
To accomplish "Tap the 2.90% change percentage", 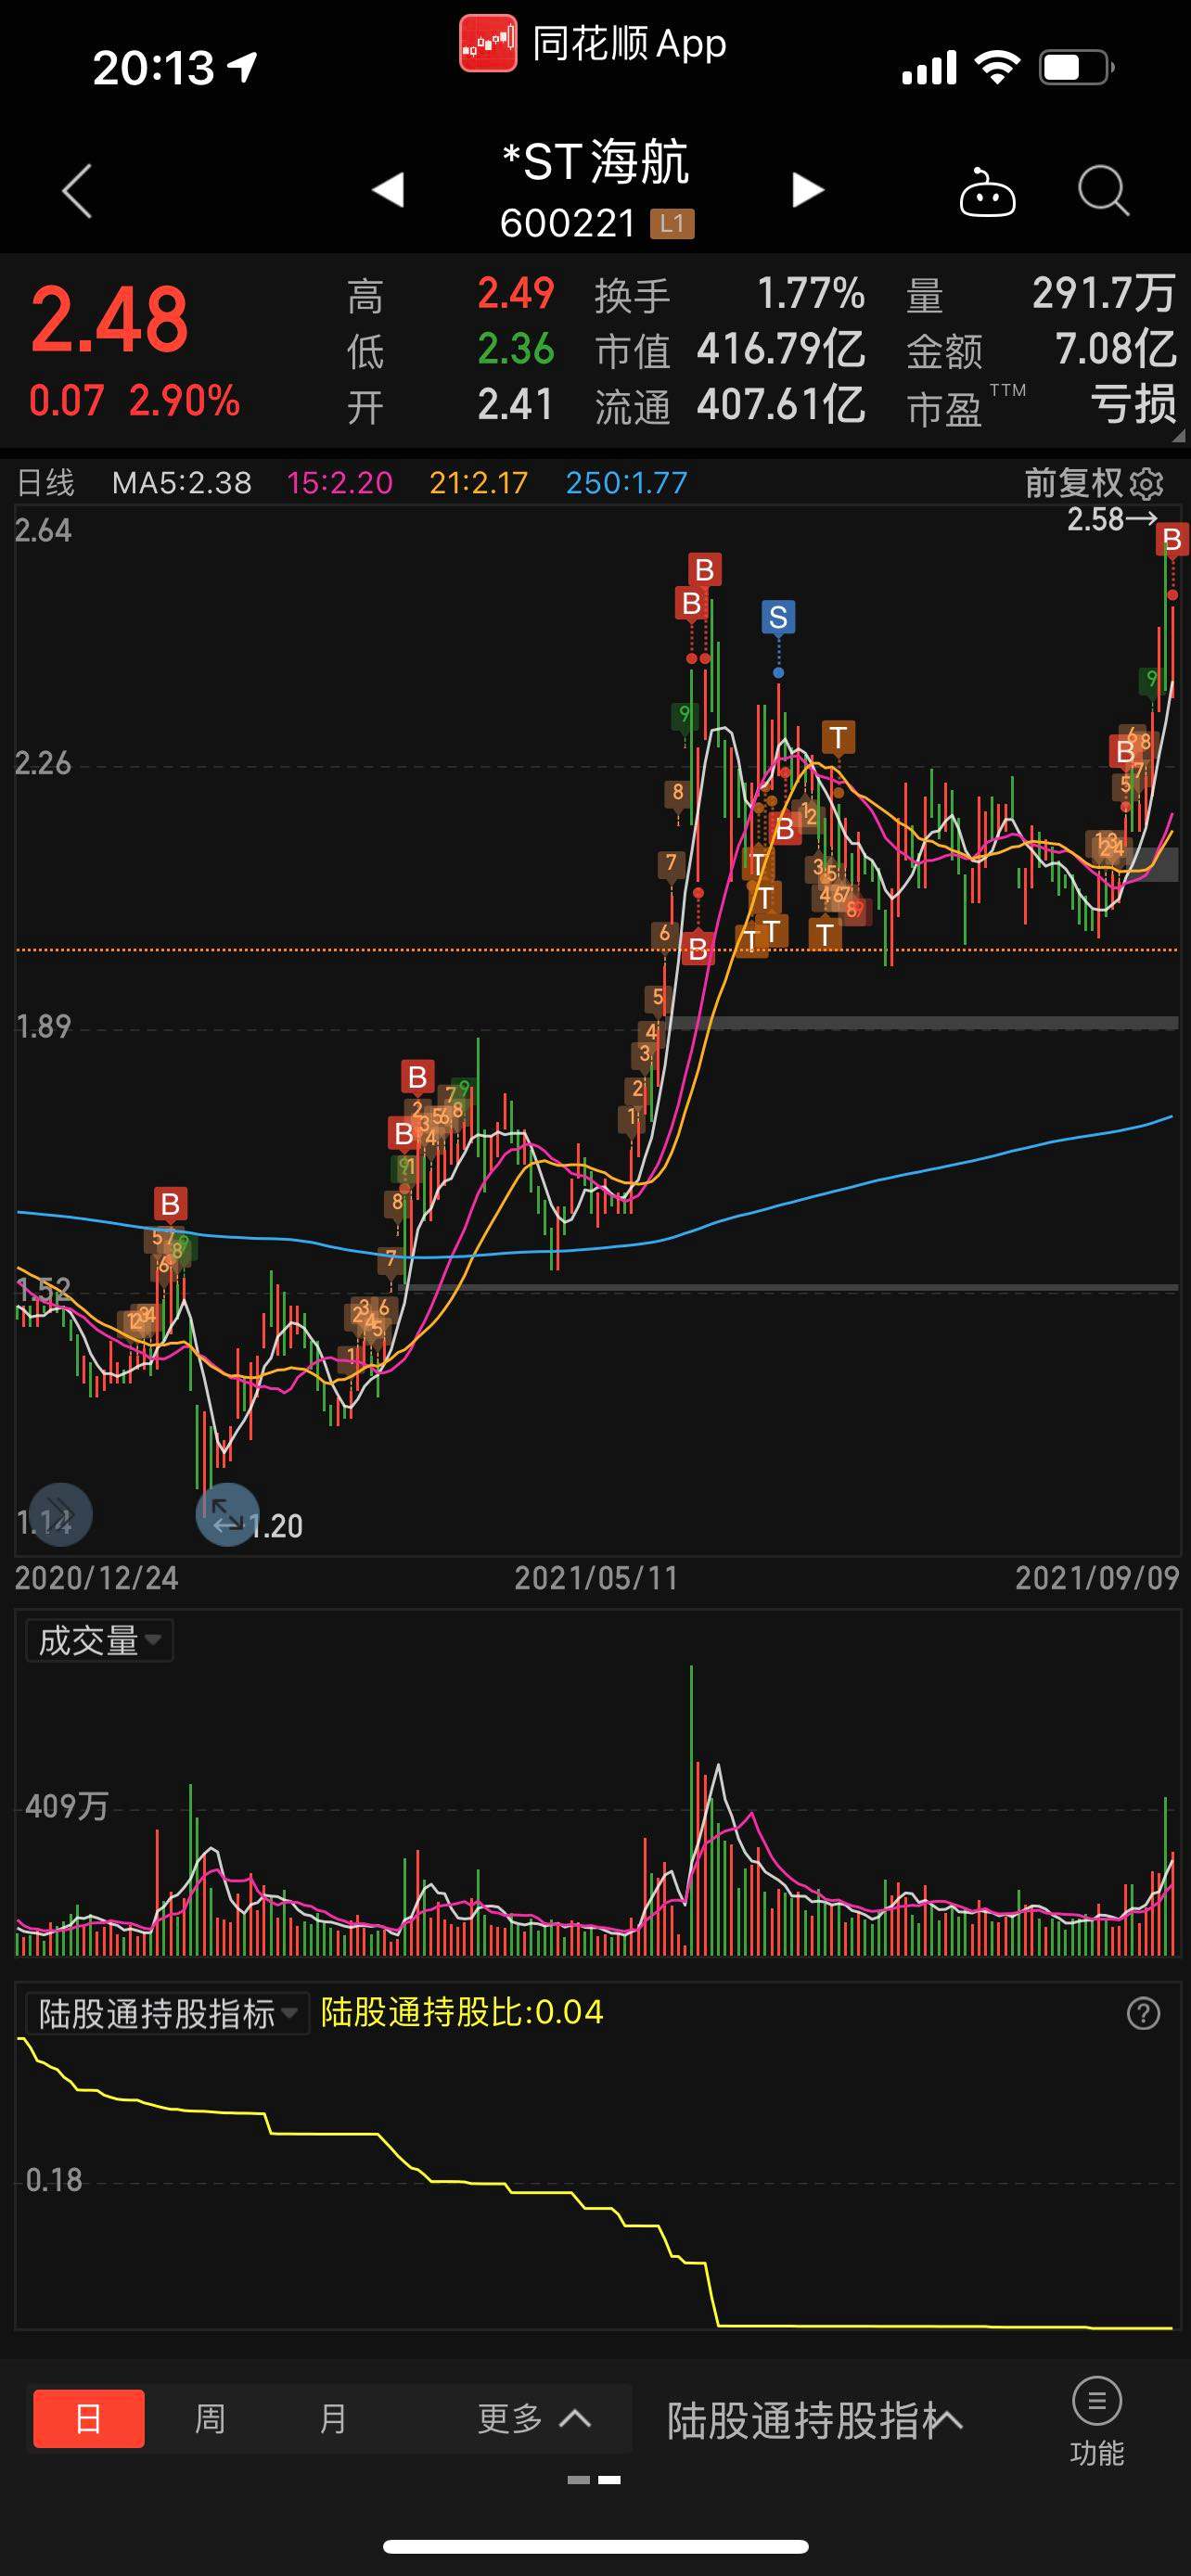I will click(185, 401).
